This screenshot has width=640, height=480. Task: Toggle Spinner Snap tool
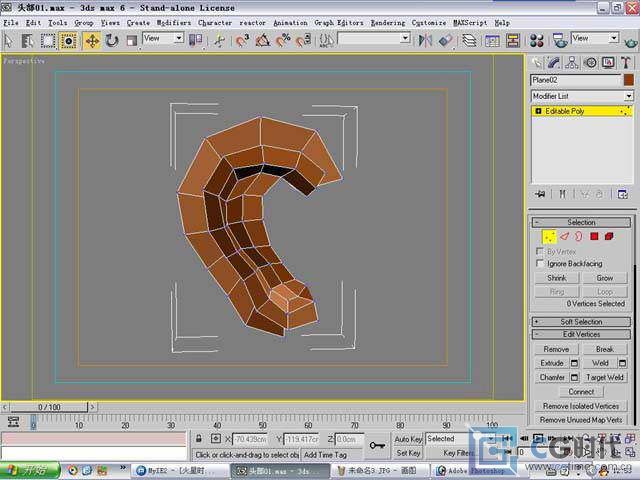pyautogui.click(x=304, y=40)
